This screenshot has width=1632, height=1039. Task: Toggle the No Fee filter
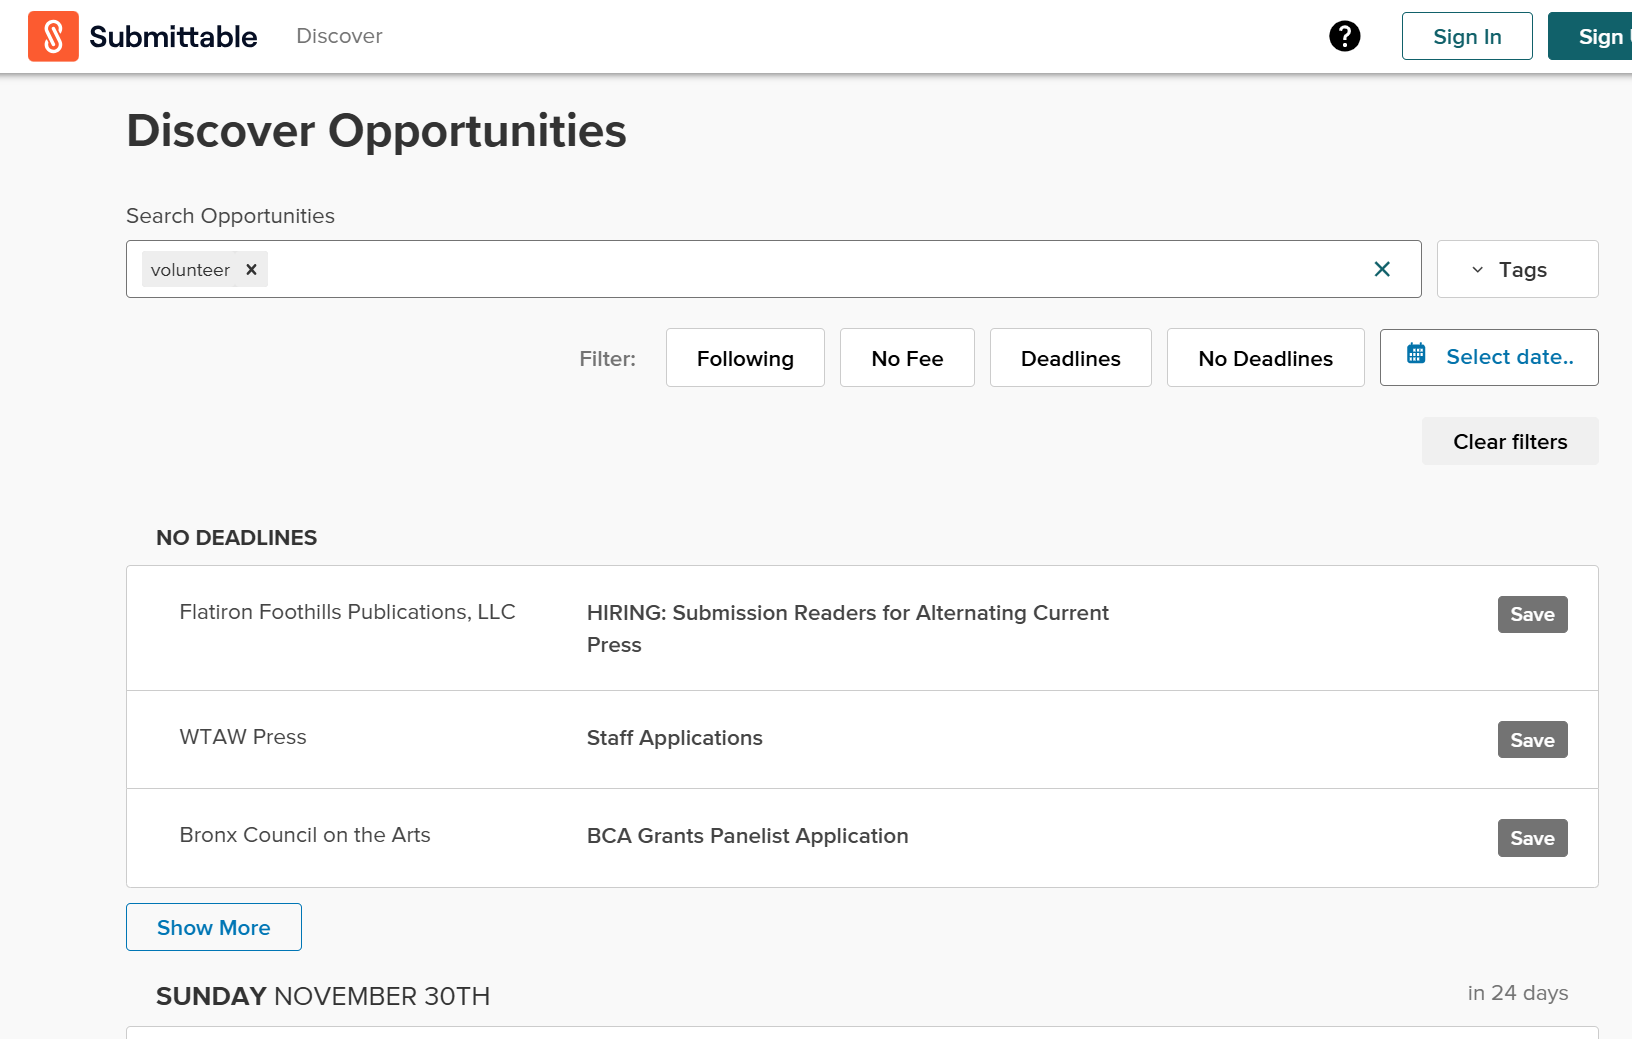[x=907, y=358]
